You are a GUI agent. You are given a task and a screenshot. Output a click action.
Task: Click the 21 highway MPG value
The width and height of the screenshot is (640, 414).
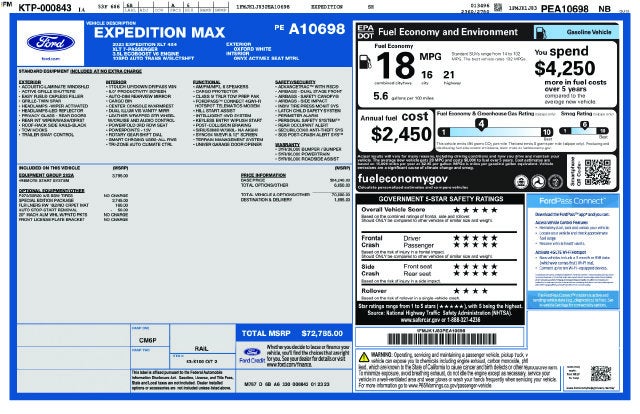point(449,75)
